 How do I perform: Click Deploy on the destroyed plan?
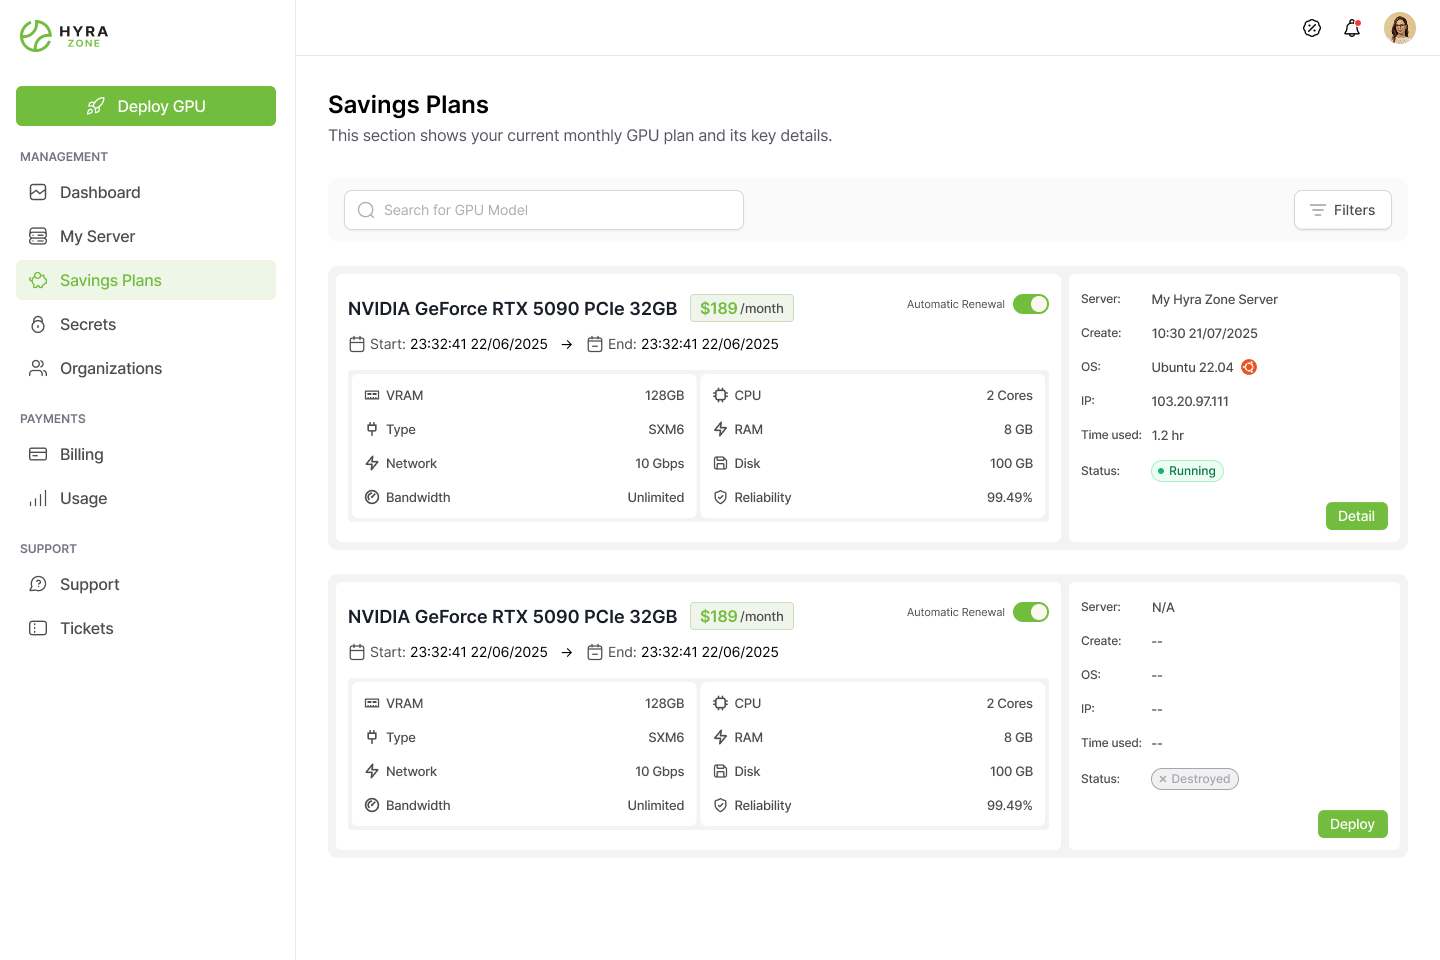pyautogui.click(x=1352, y=824)
